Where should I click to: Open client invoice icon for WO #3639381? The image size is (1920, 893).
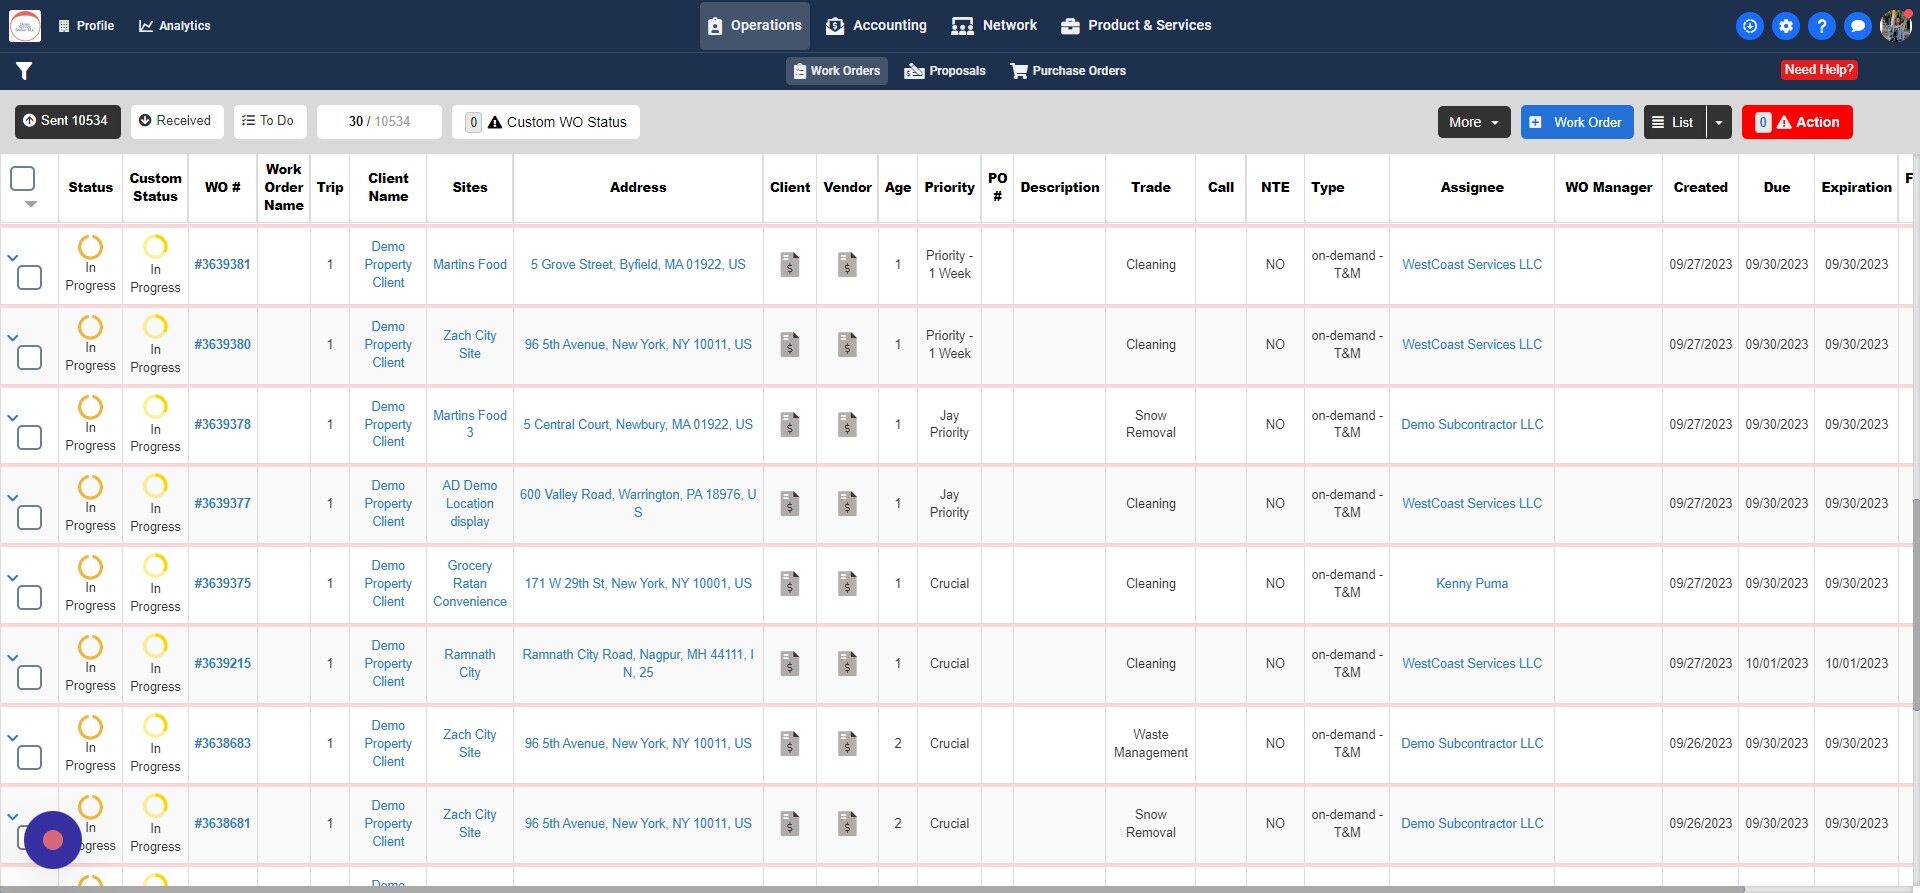pyautogui.click(x=790, y=264)
